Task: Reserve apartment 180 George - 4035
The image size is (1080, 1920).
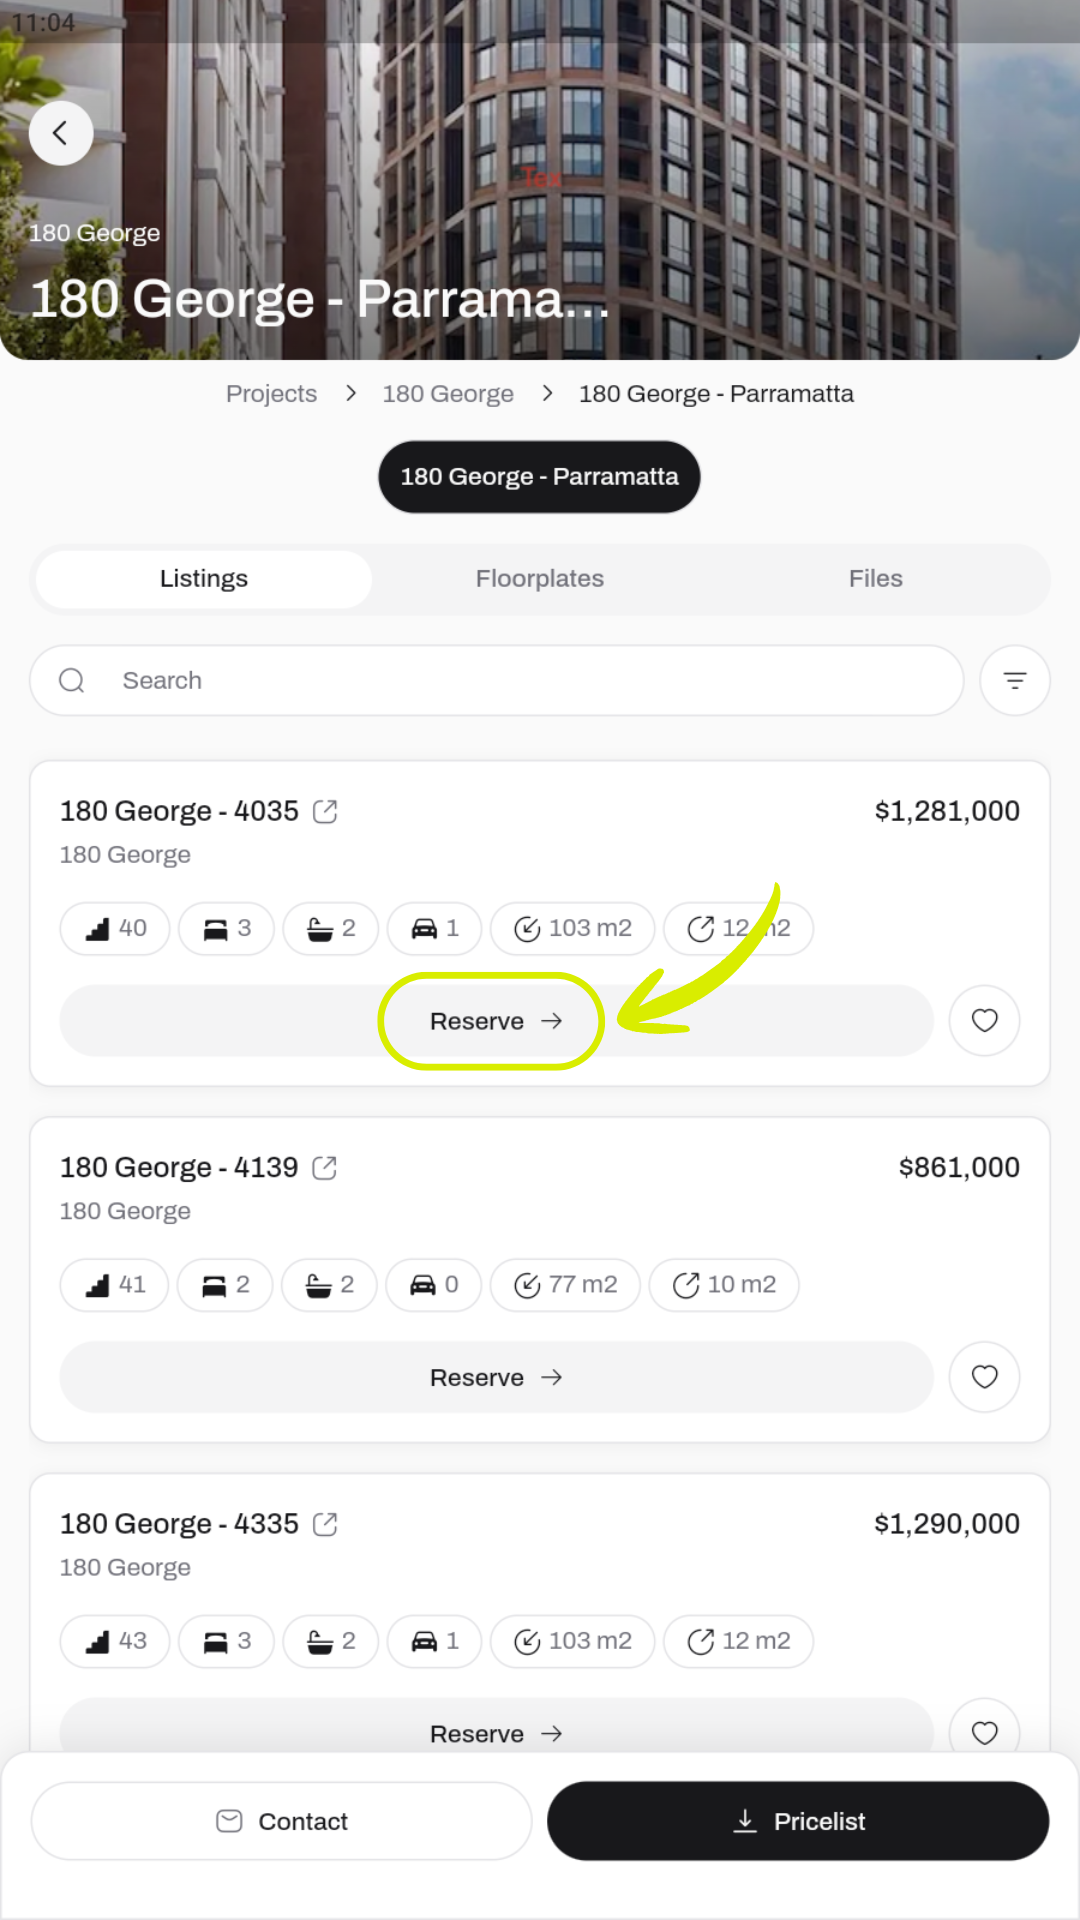Action: tap(495, 1021)
